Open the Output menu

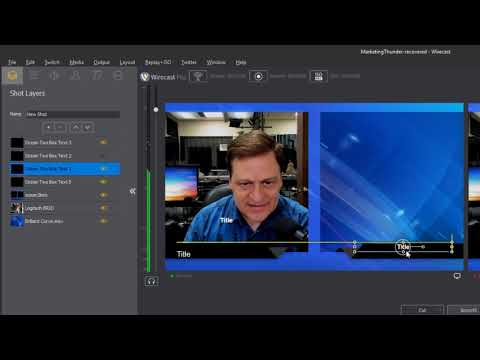point(101,62)
